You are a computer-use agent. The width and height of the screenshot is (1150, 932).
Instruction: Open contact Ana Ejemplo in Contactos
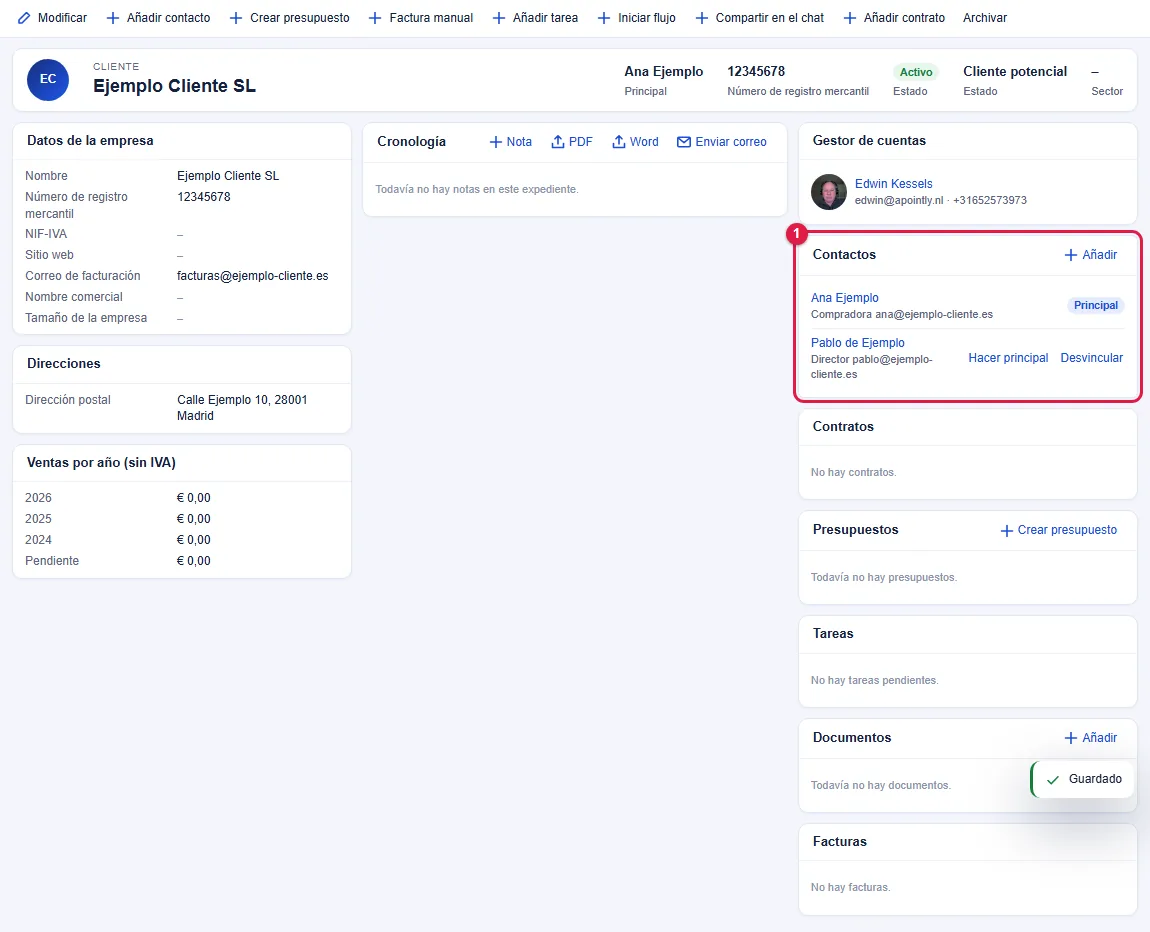click(x=845, y=298)
